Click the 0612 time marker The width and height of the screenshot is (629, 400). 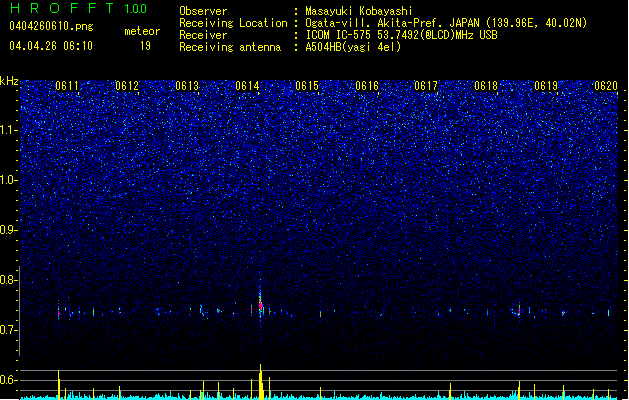127,86
